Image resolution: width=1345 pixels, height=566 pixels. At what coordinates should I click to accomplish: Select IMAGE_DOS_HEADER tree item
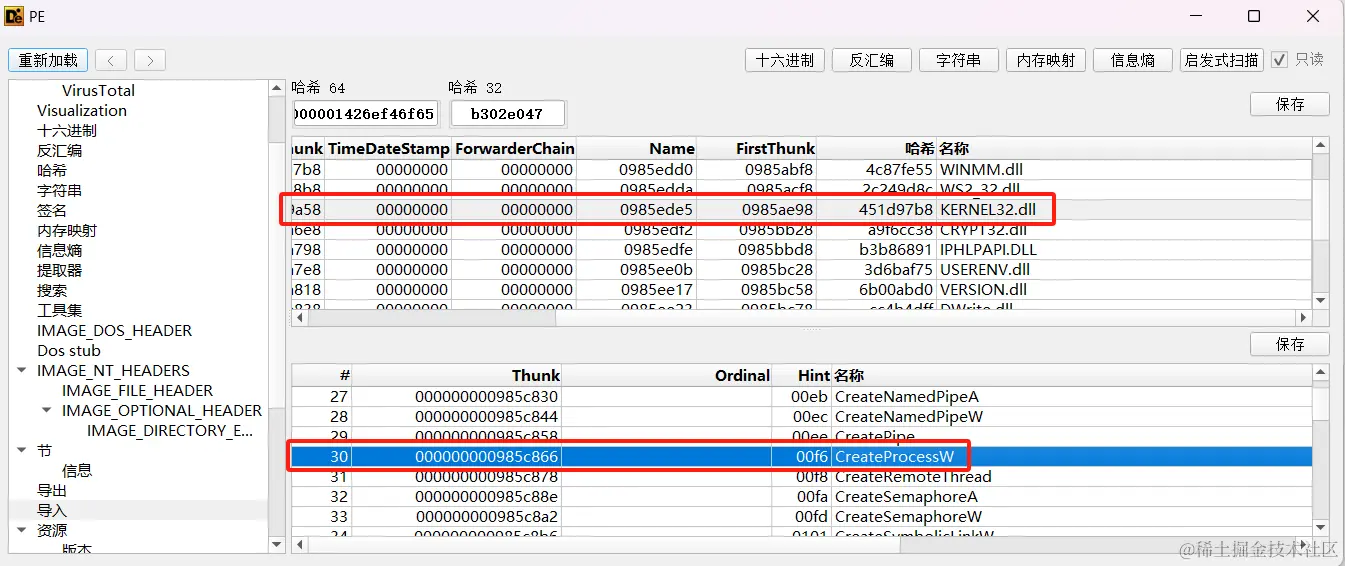point(114,330)
